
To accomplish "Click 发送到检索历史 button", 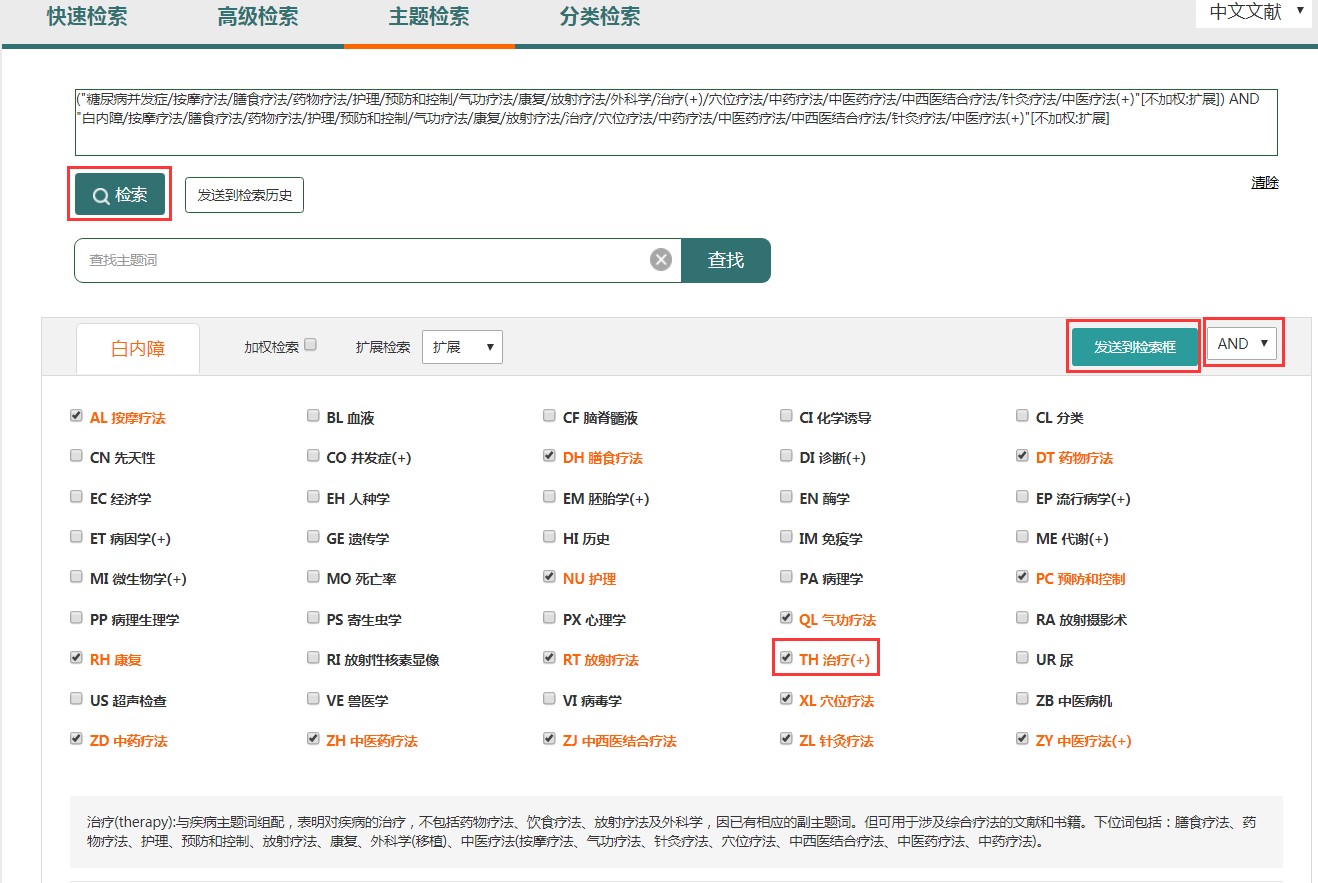I will (x=244, y=195).
